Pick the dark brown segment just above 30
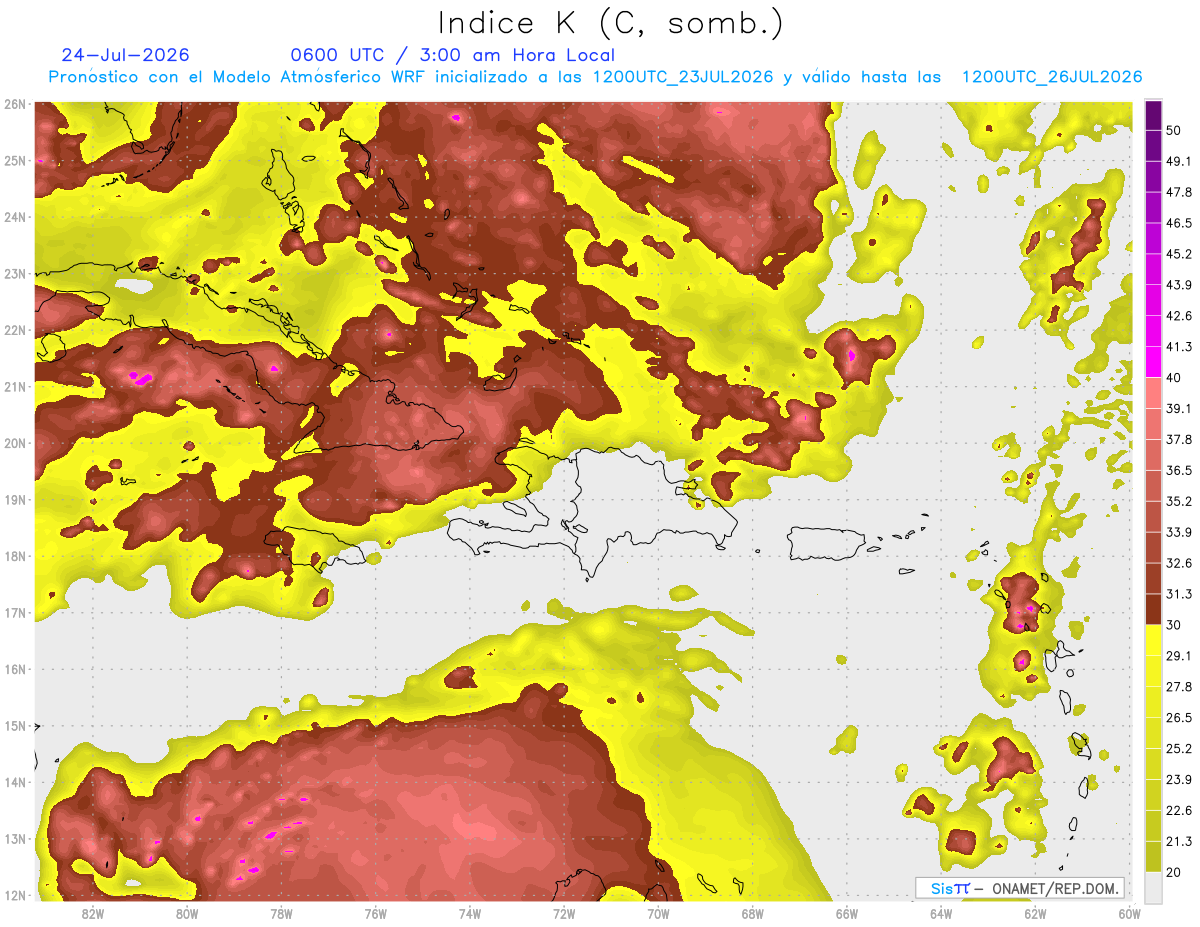1200x927 pixels. (1153, 610)
